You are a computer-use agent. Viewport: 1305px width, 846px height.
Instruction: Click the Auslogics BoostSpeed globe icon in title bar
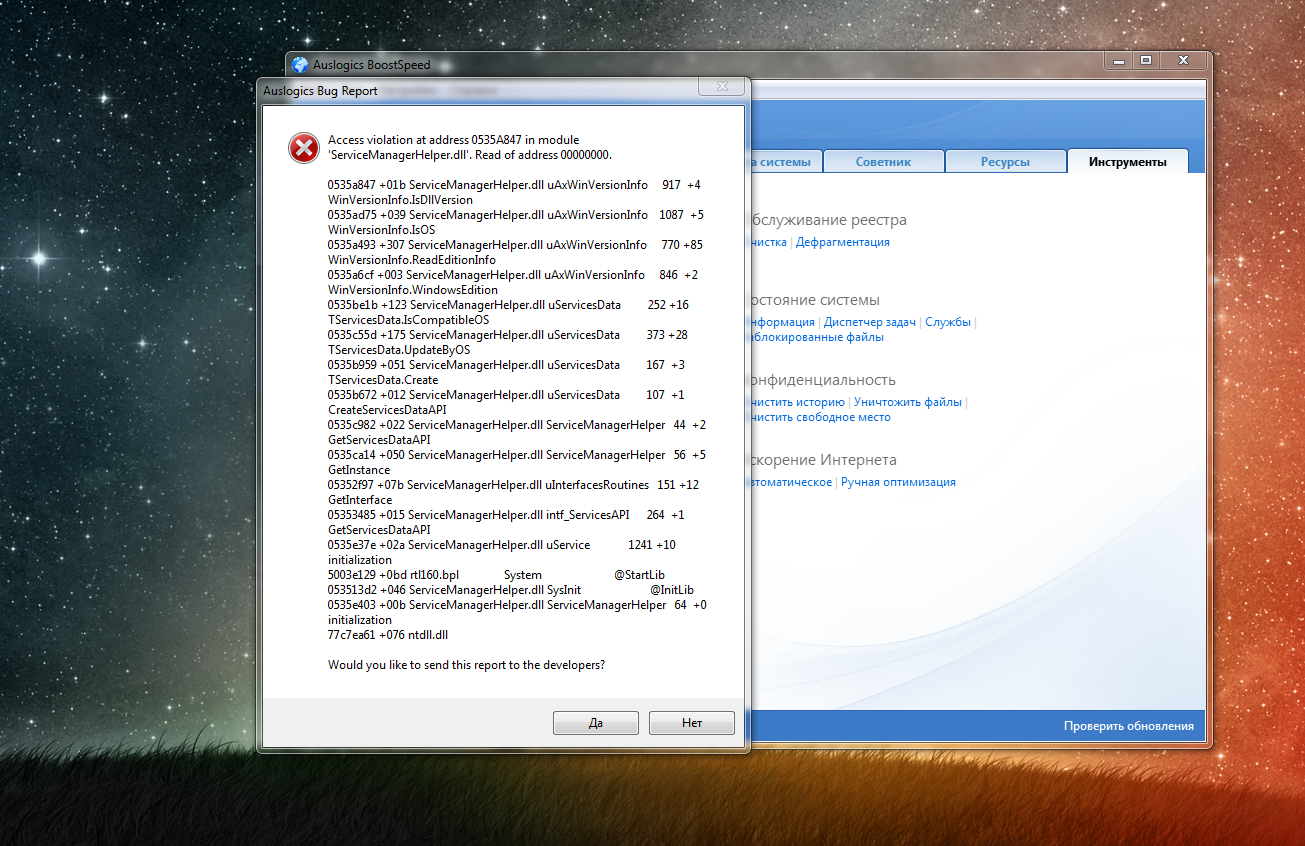coord(300,65)
